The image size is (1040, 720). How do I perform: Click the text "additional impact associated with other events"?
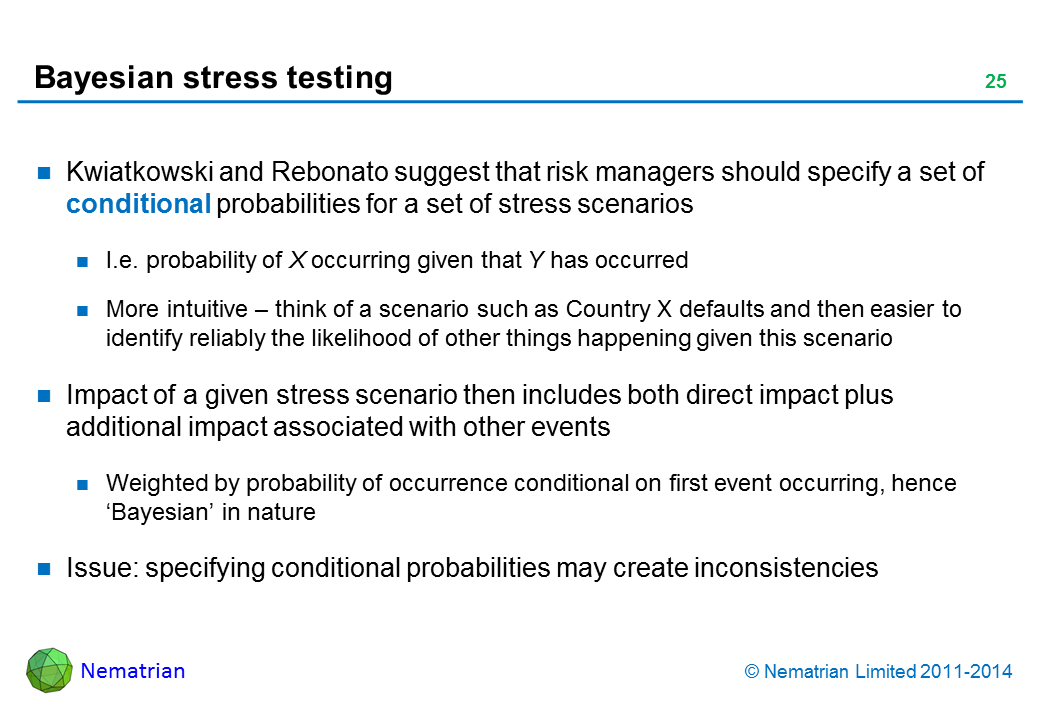[x=337, y=427]
